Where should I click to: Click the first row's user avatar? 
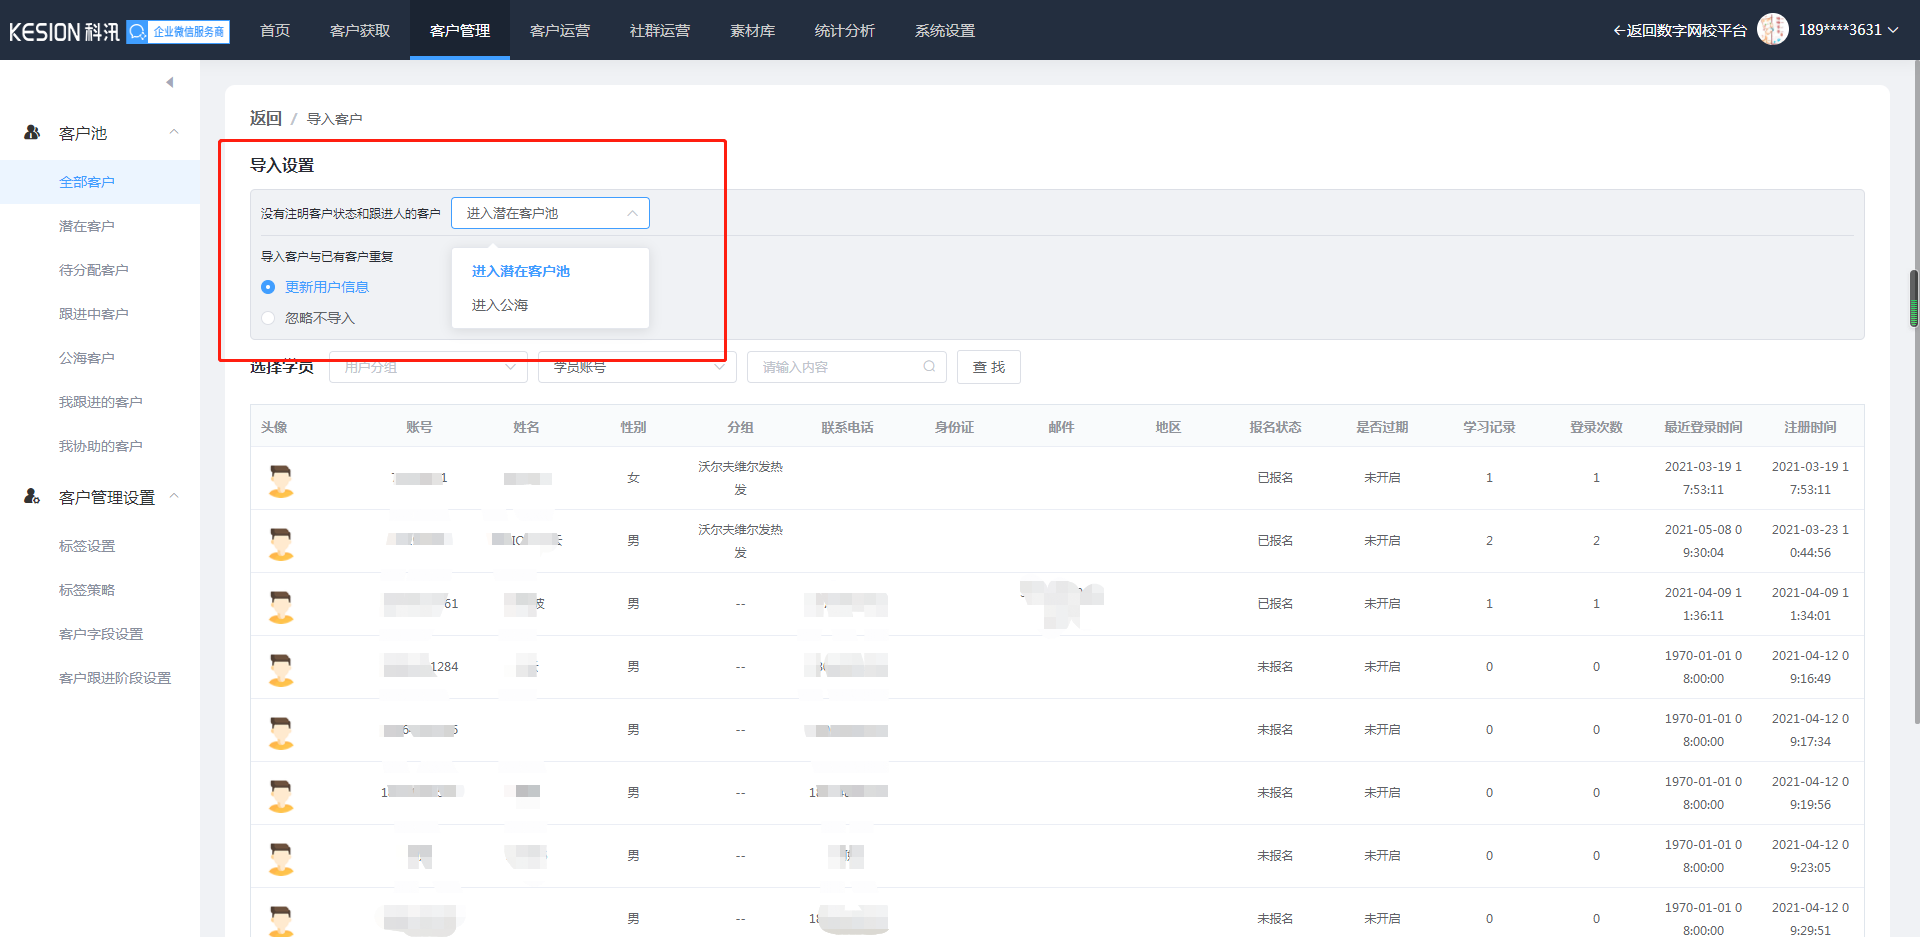click(281, 479)
